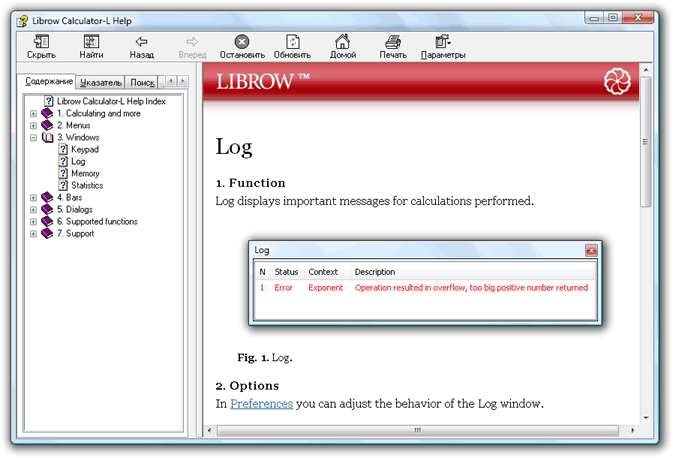Click the '7. Support' book icon
The width and height of the screenshot is (673, 458).
pyautogui.click(x=47, y=234)
